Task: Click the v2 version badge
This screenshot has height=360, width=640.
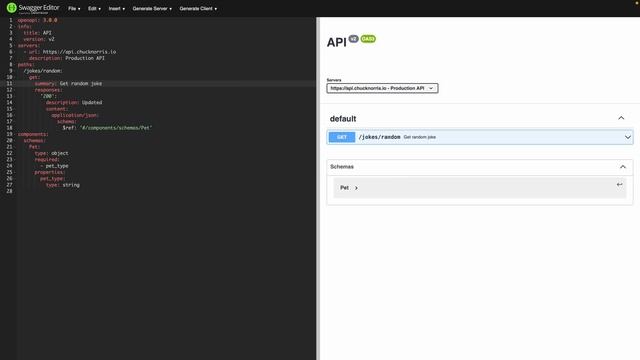Action: [x=353, y=39]
